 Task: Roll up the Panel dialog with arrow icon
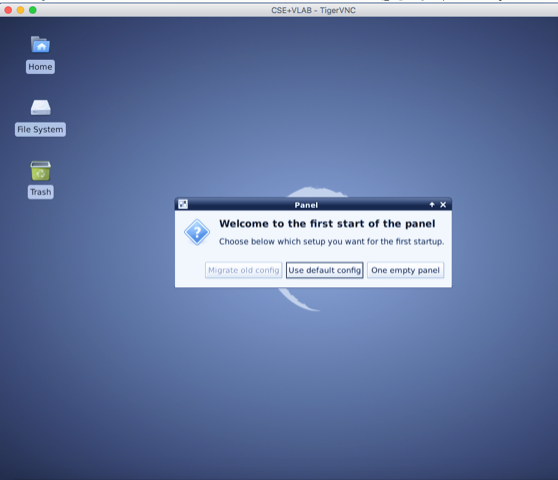pyautogui.click(x=432, y=205)
